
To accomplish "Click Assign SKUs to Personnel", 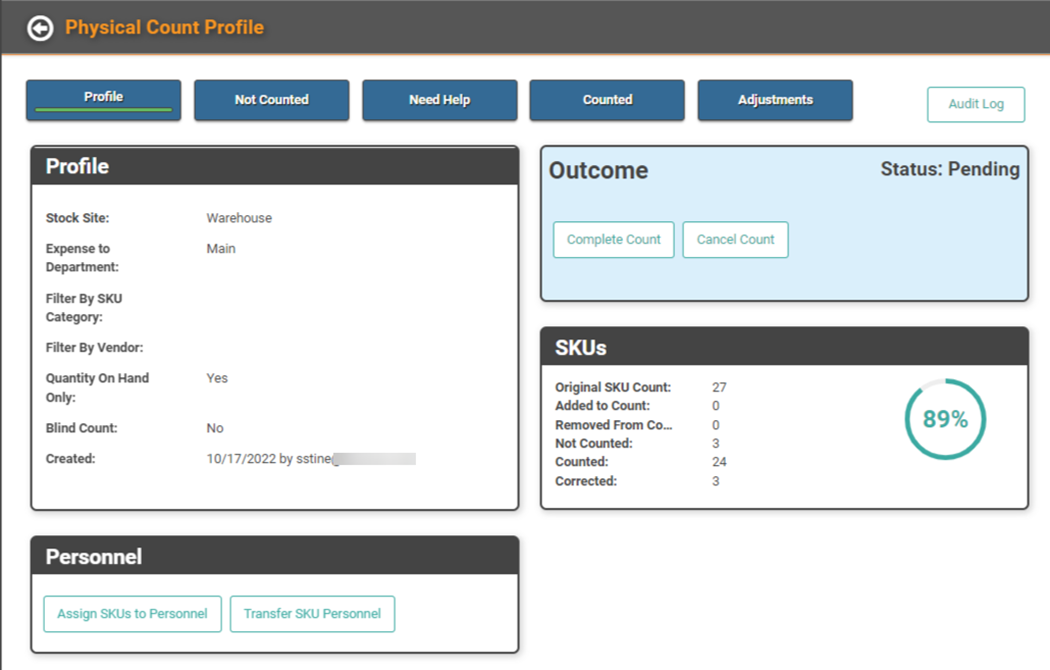I will click(x=132, y=614).
